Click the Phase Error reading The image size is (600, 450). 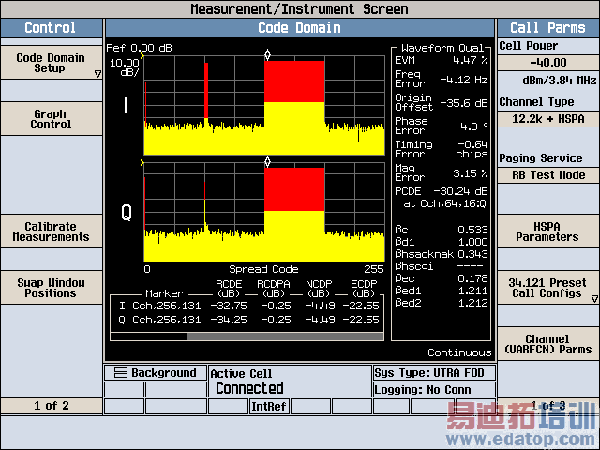441,126
